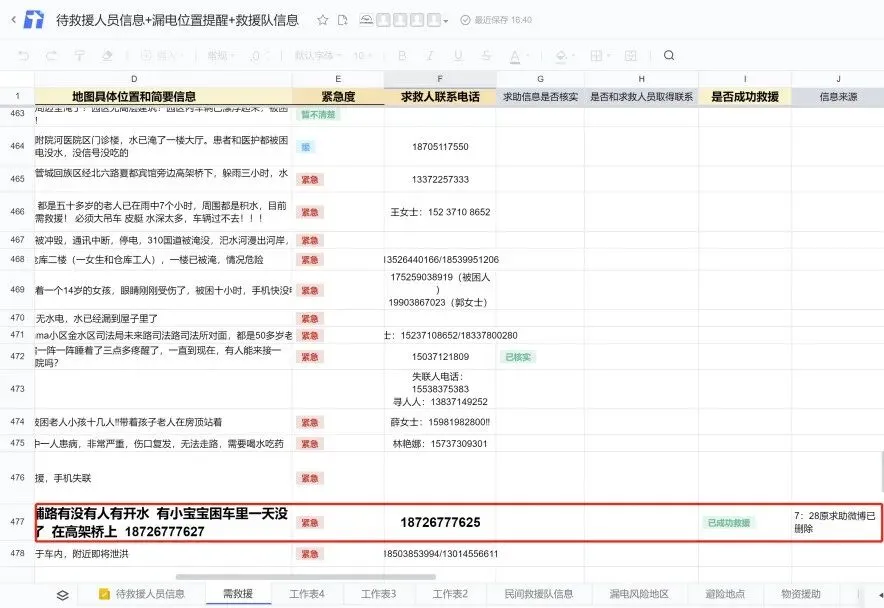Click the 已核实 tag in row 472

(518, 357)
